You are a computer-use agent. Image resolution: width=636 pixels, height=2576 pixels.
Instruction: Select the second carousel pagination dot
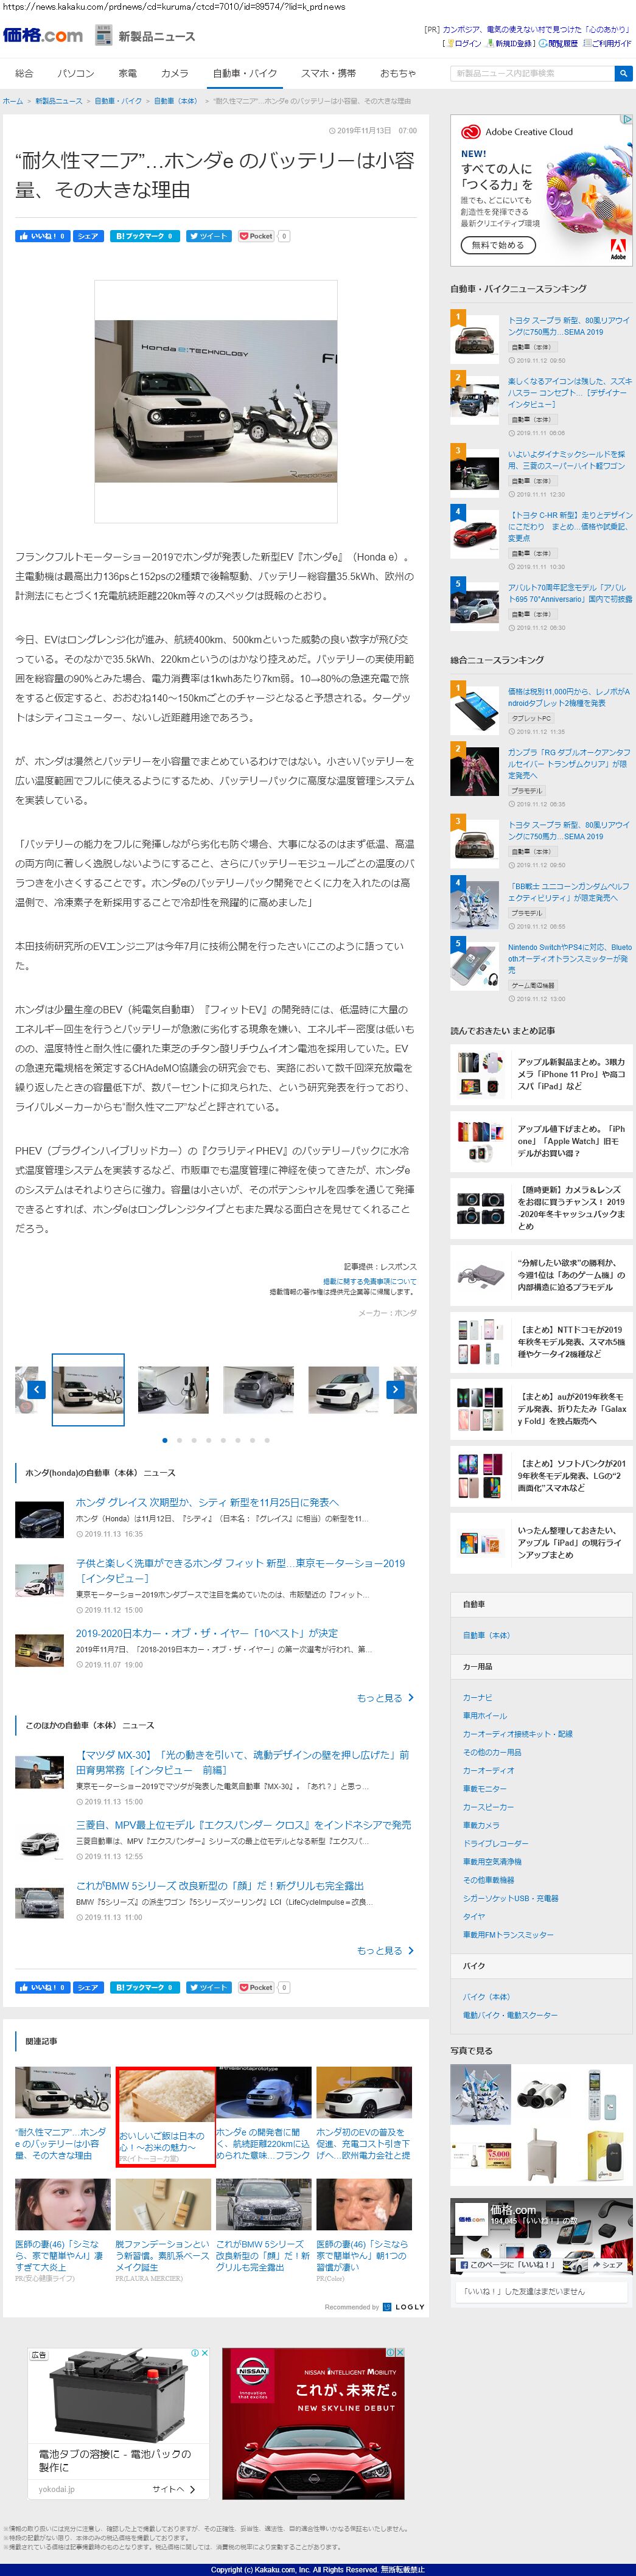coord(179,1440)
